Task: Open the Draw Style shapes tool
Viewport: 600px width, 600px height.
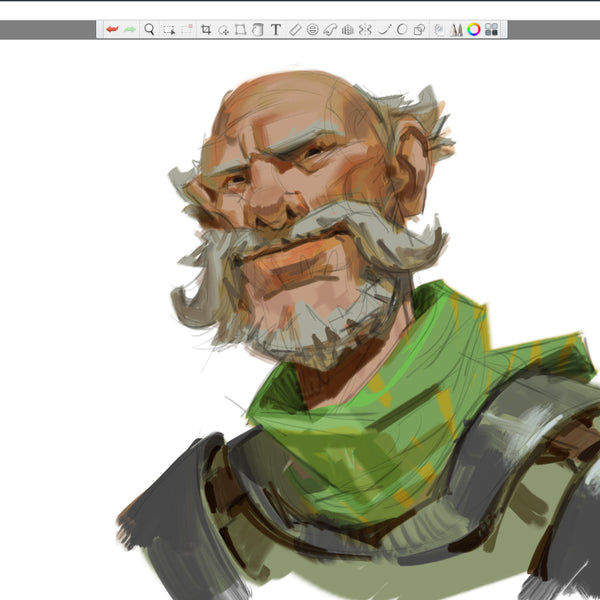Action: pos(419,30)
